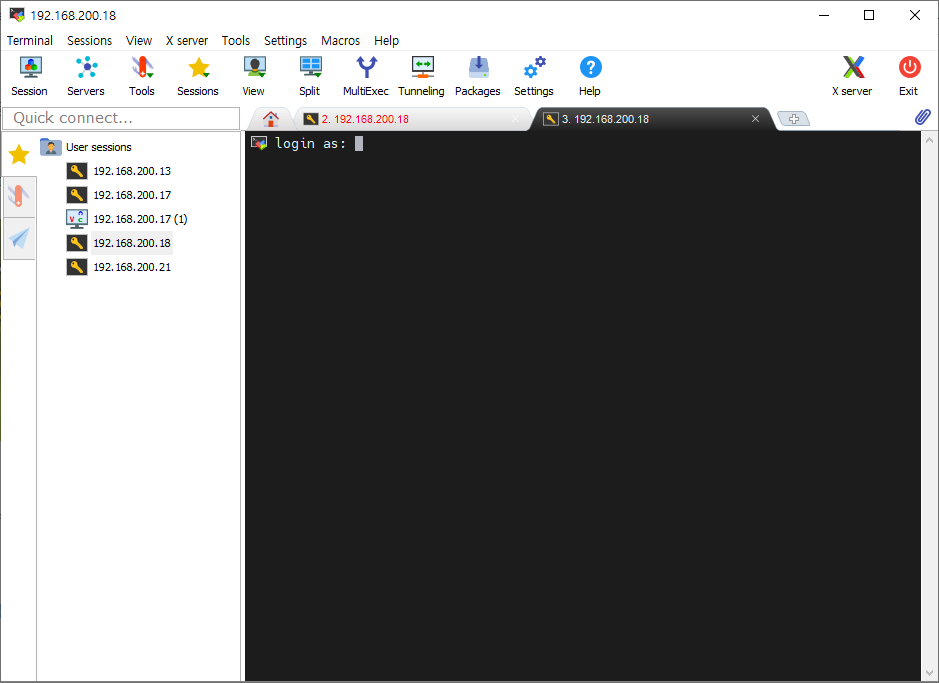Open the Help toolbar icon
Screen dimensions: 939x683
point(590,75)
